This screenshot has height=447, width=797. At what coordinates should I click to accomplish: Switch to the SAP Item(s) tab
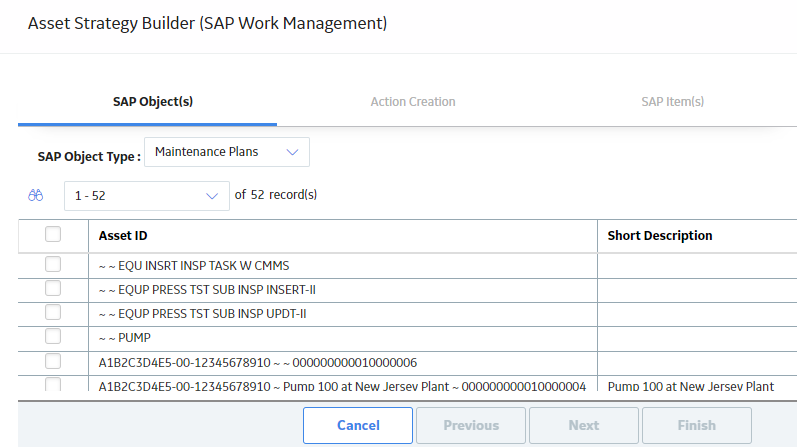672,102
